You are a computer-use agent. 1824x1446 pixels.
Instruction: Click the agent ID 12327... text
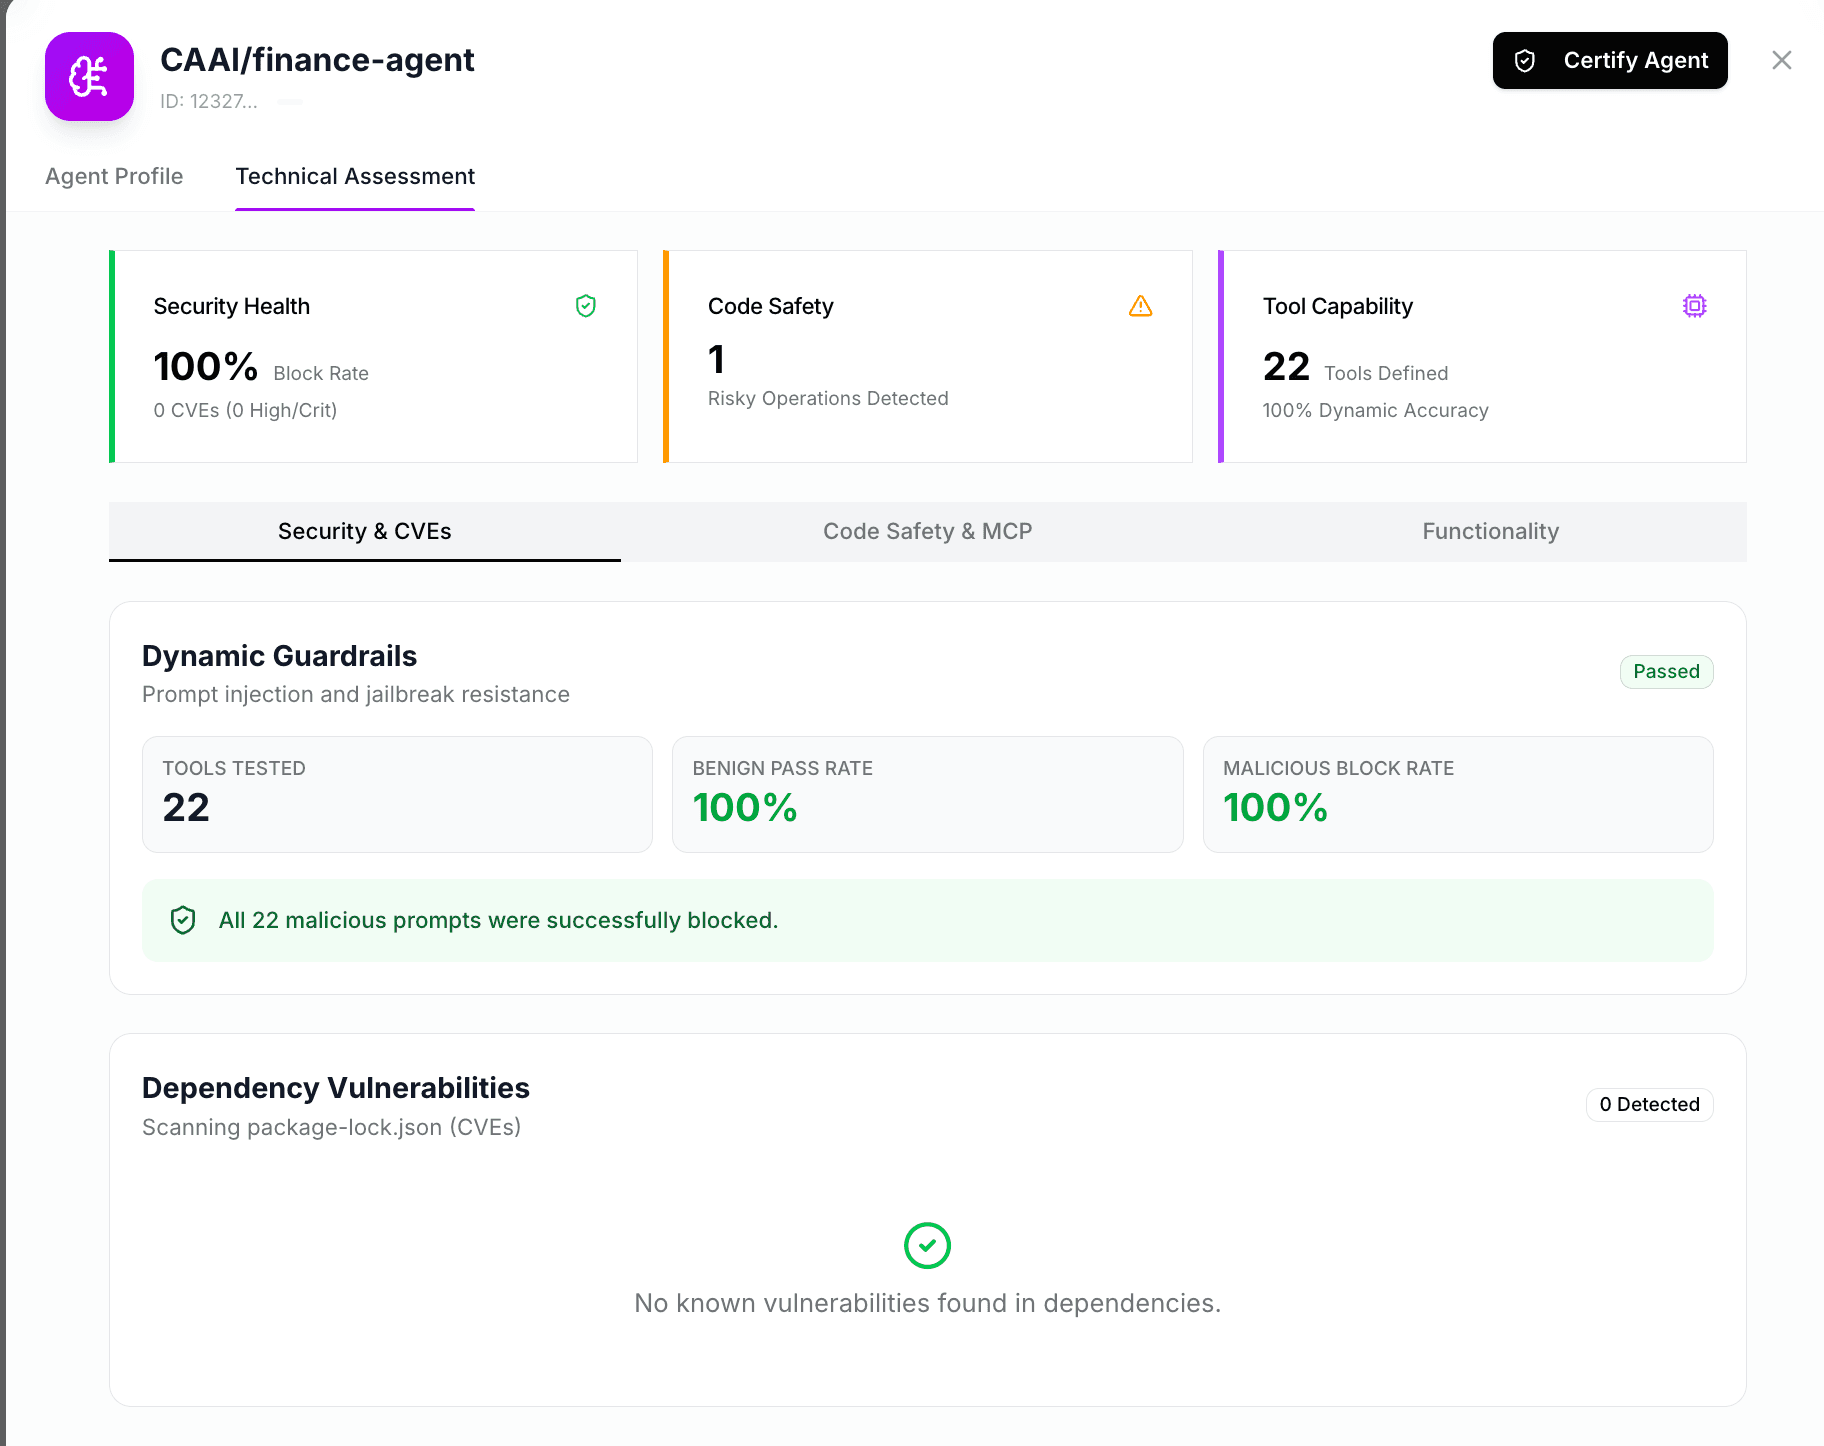pos(209,102)
